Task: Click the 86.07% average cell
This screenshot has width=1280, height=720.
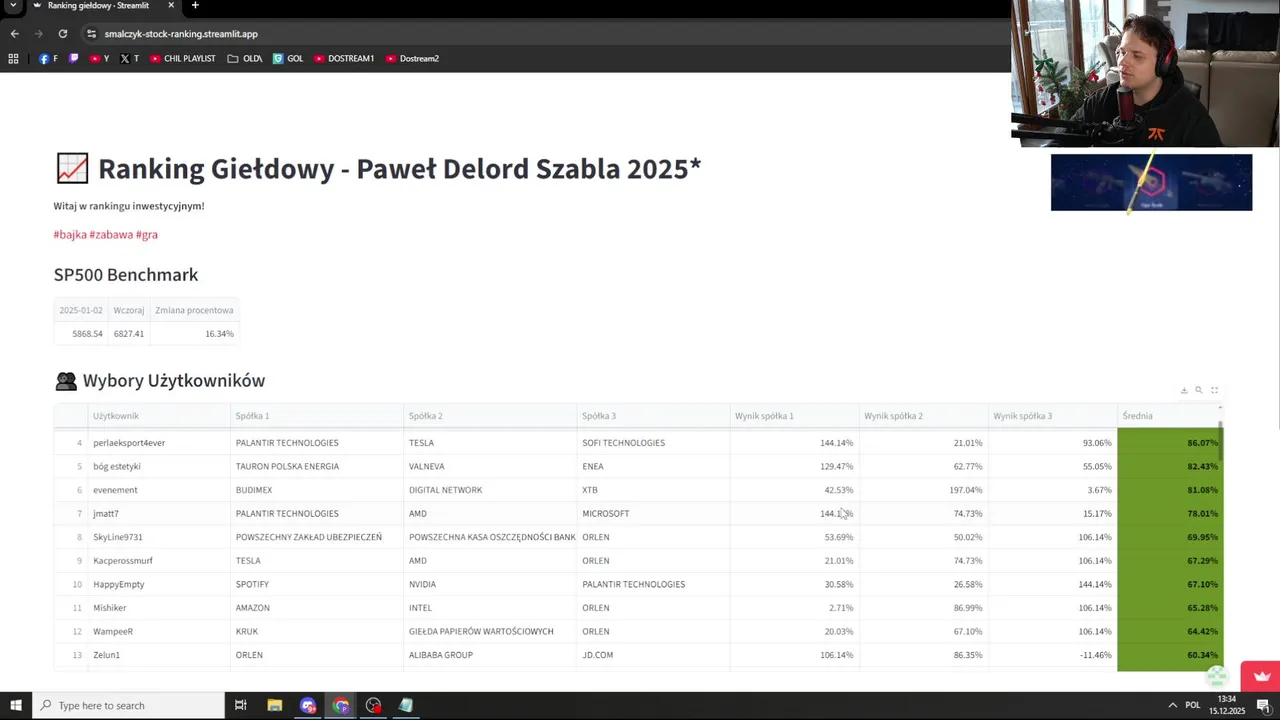Action: point(1168,443)
